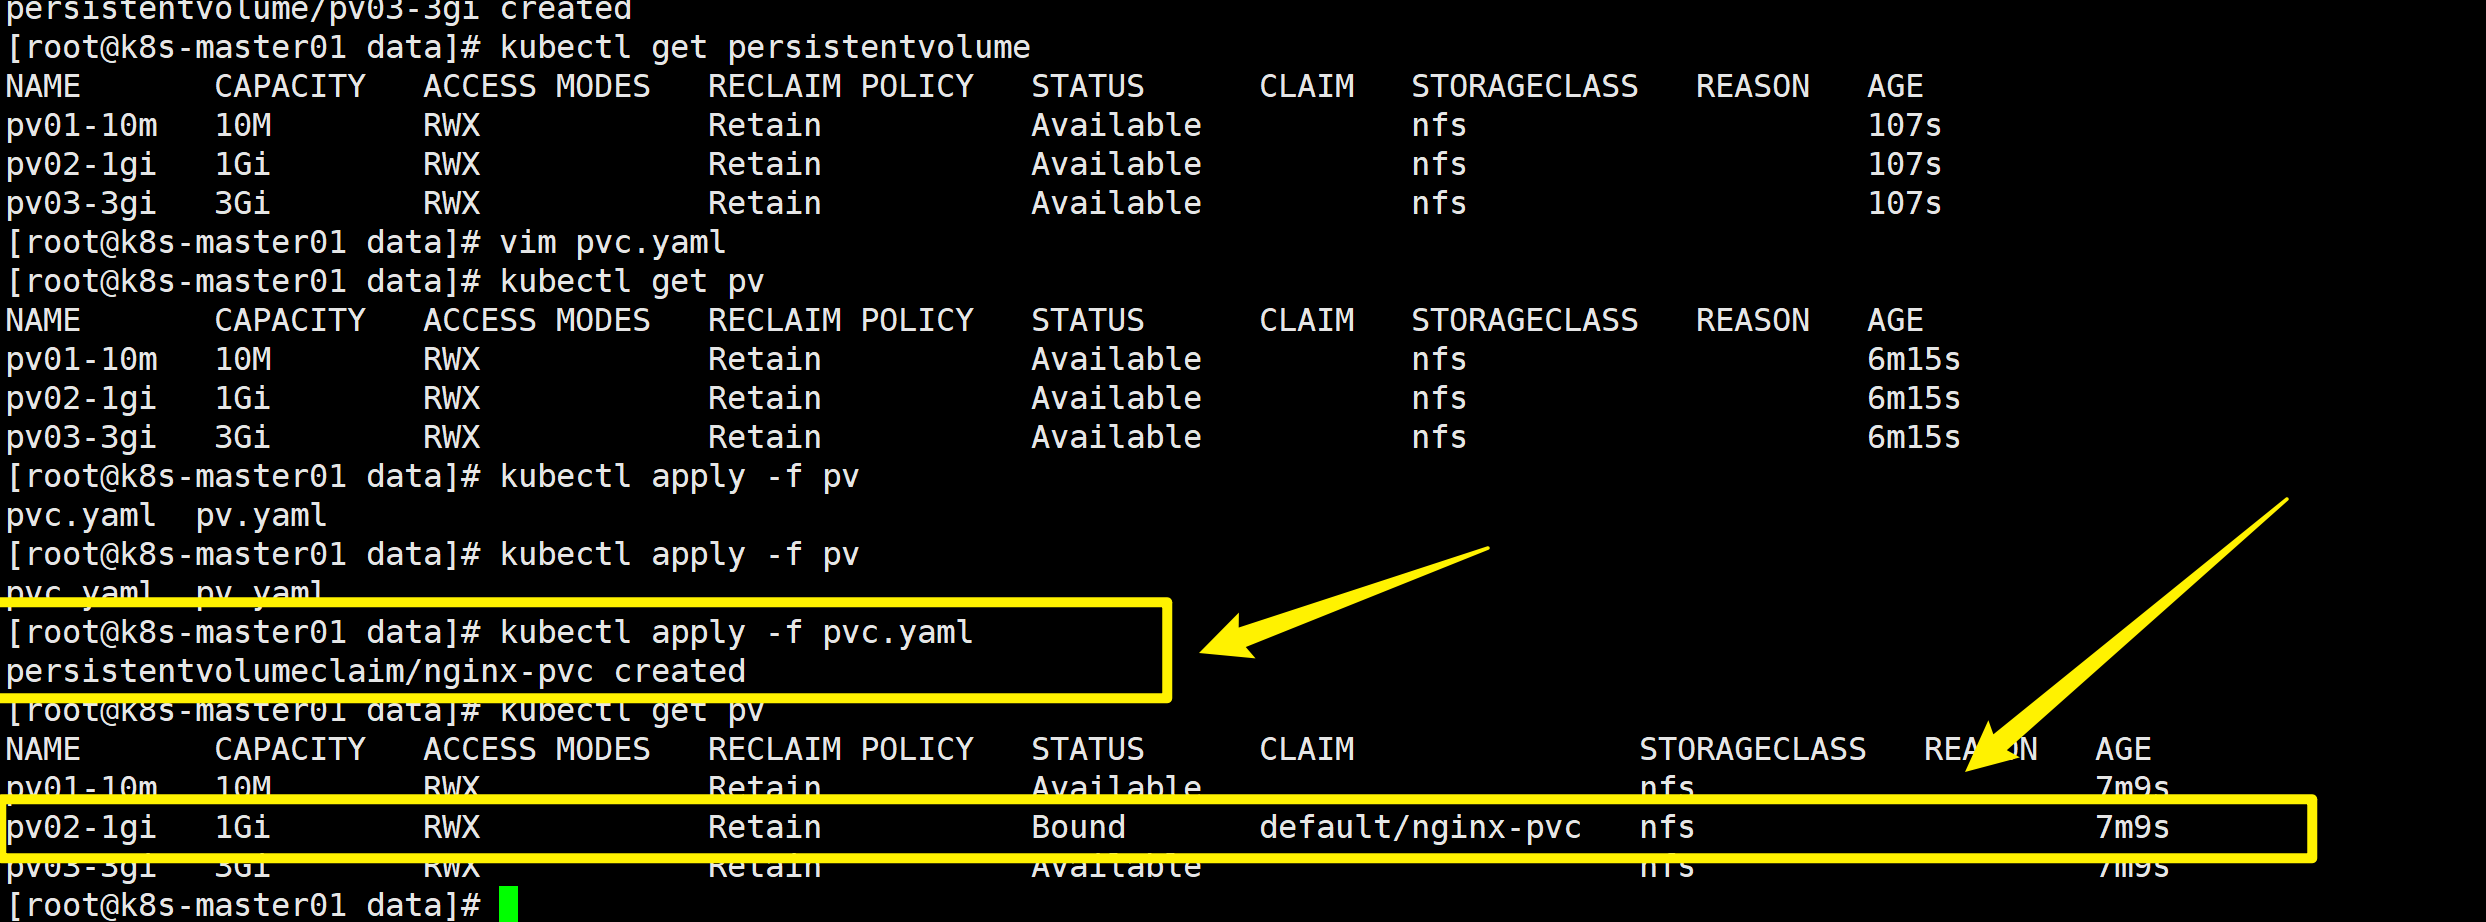Click the "107s" age in the pv03-3gi row

coord(1905,204)
